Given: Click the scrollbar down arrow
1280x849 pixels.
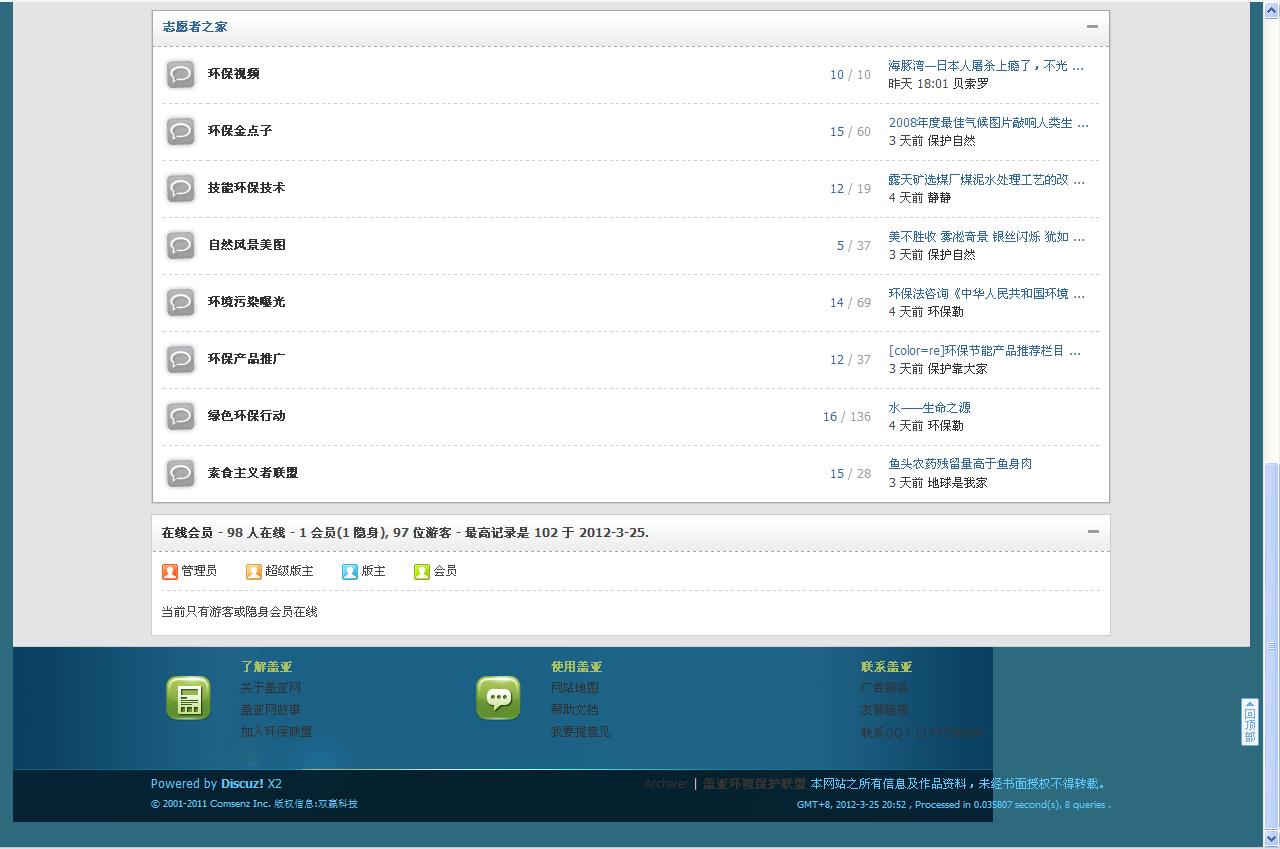Looking at the screenshot, I should (x=1272, y=840).
